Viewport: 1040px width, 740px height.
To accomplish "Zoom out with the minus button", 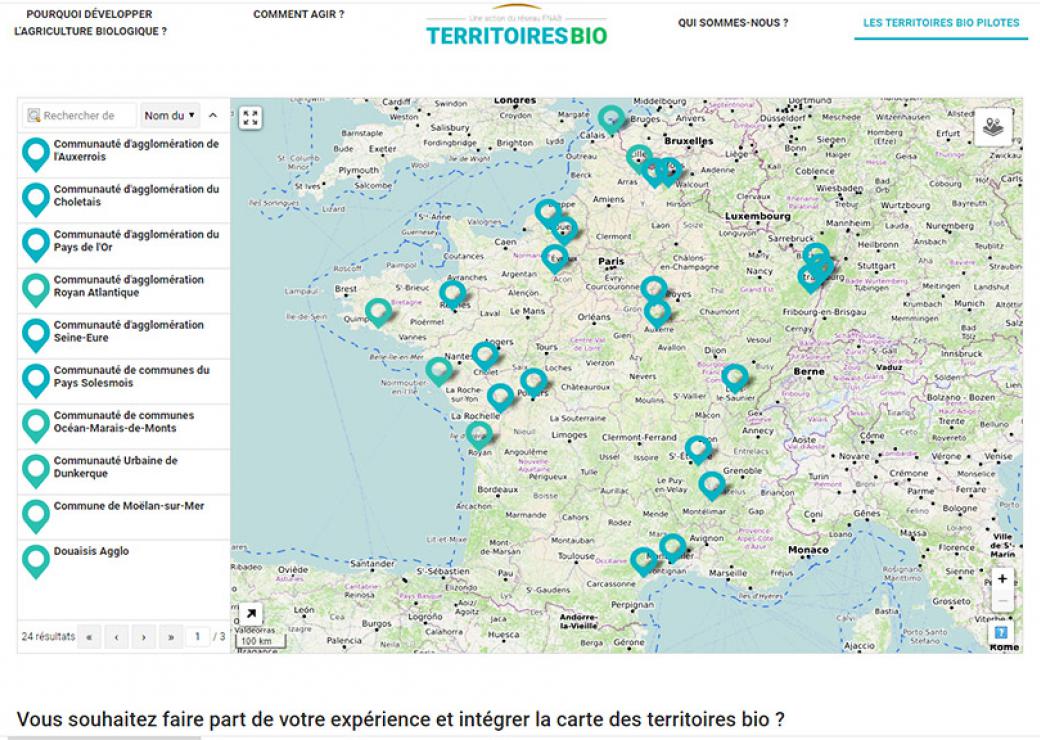I will tap(1002, 600).
